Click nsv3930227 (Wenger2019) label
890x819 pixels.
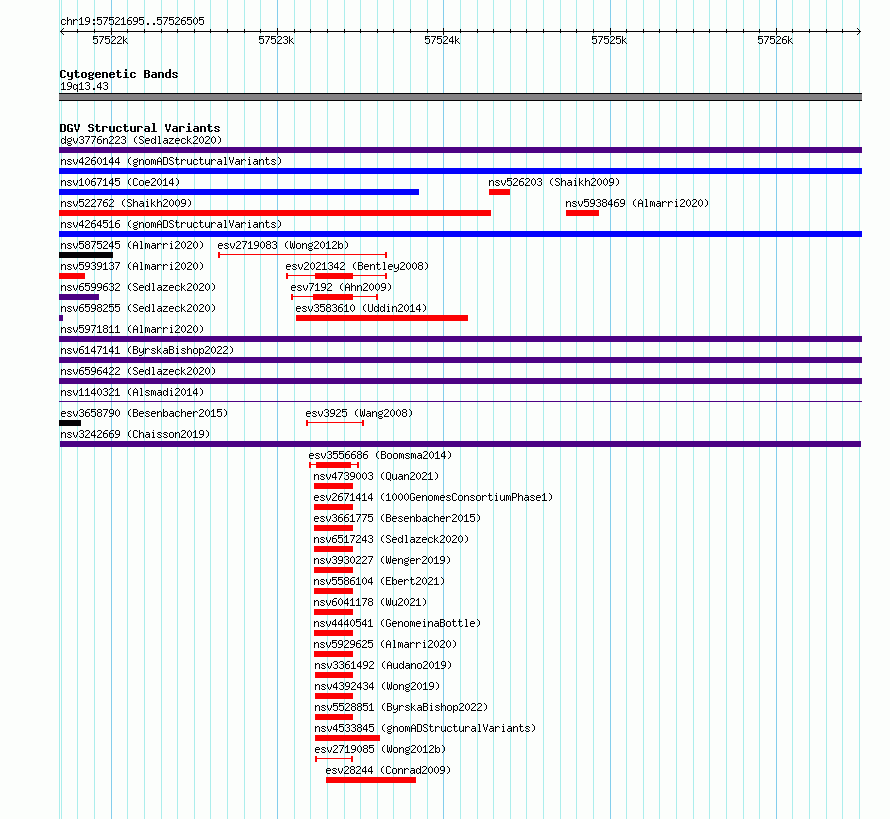[x=382, y=560]
